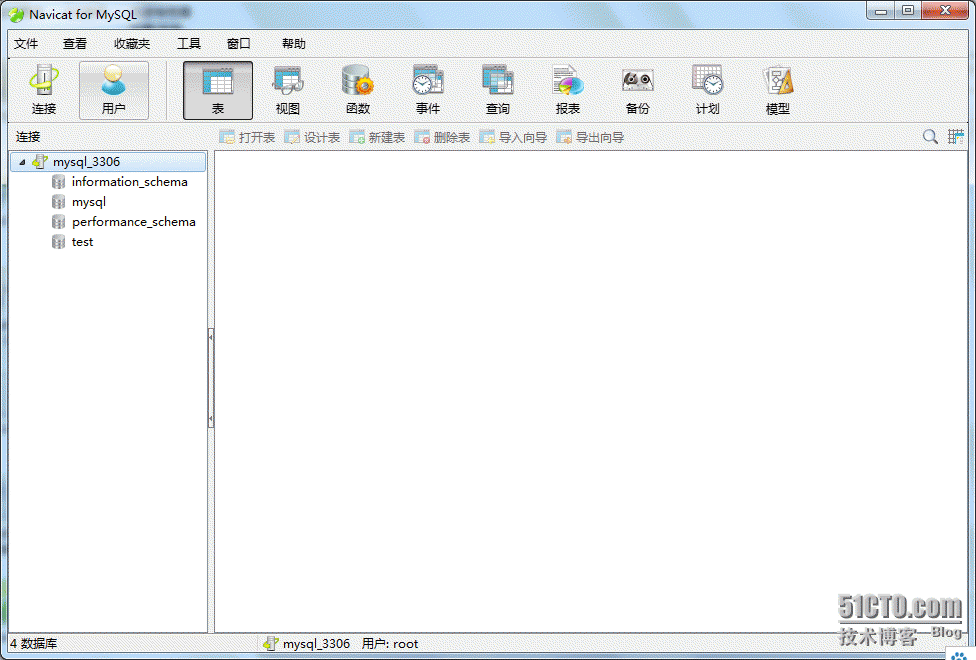Select the mysql database name in tree
Image resolution: width=976 pixels, height=660 pixels.
pyautogui.click(x=88, y=202)
